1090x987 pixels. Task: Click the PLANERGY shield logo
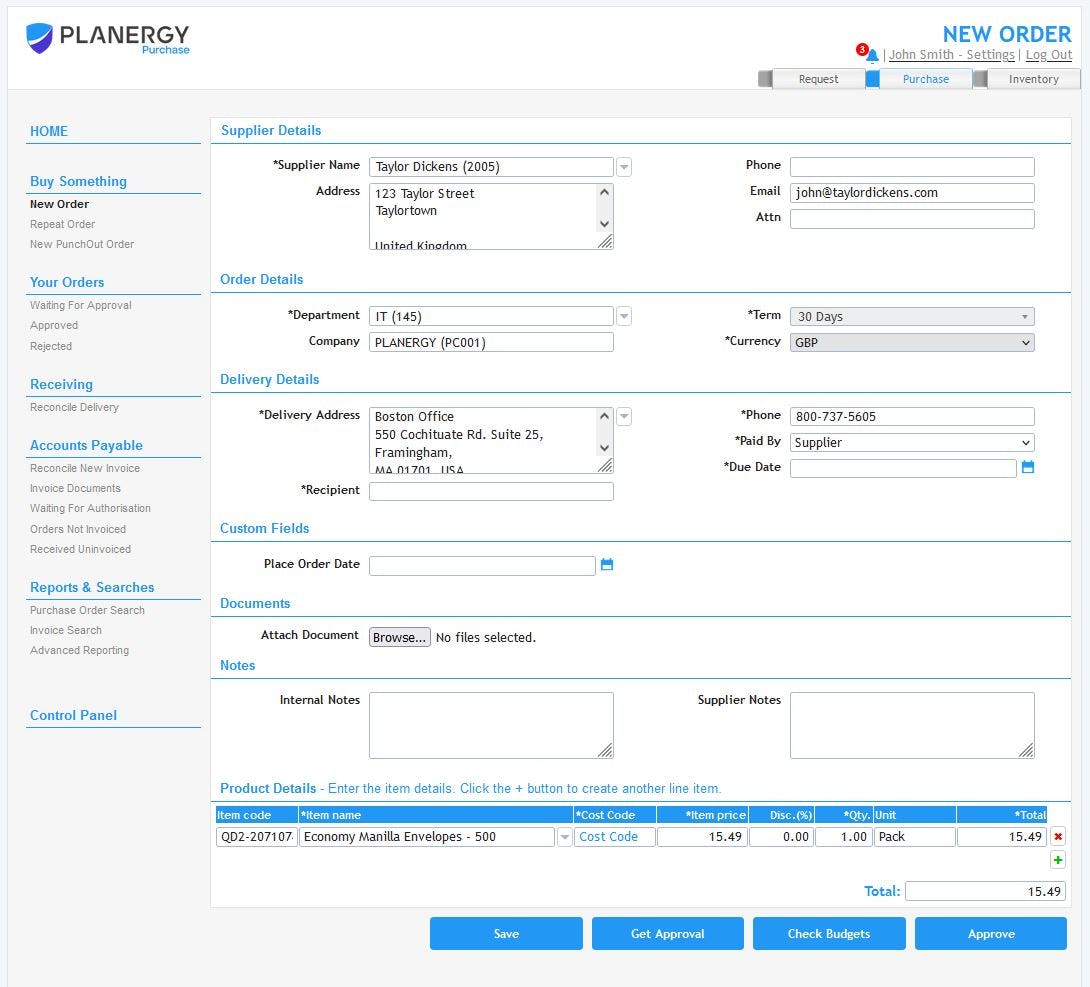click(x=40, y=38)
